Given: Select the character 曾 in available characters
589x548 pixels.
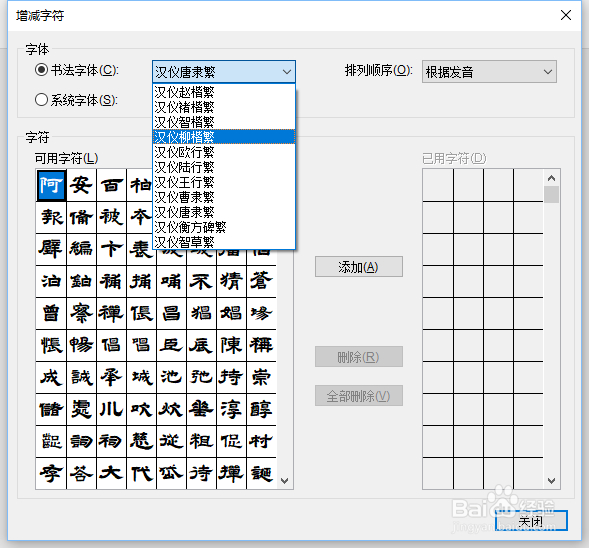Looking at the screenshot, I should coord(51,313).
